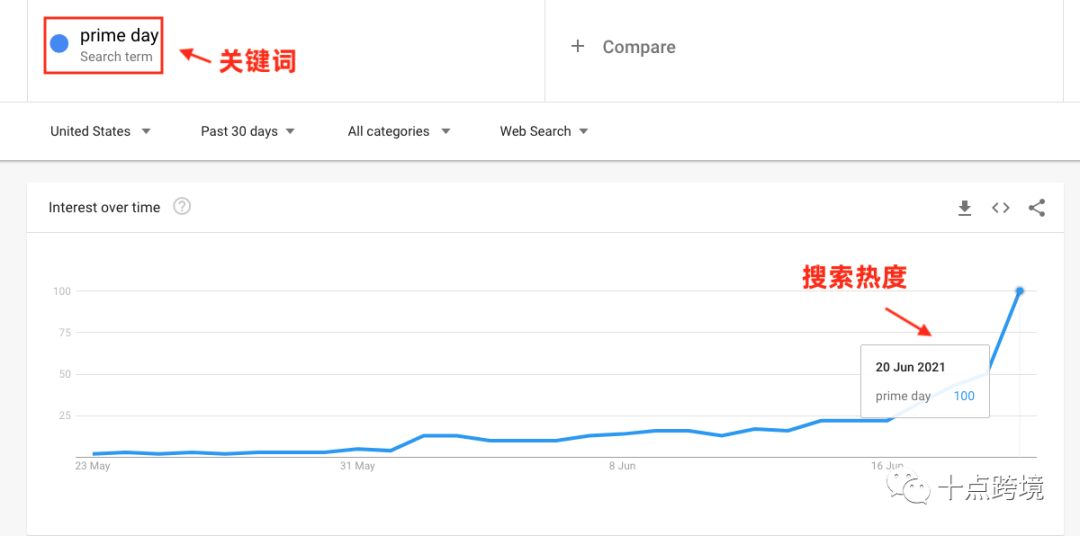Change the Web Search type dropdown
This screenshot has height=536, width=1080.
(x=544, y=131)
